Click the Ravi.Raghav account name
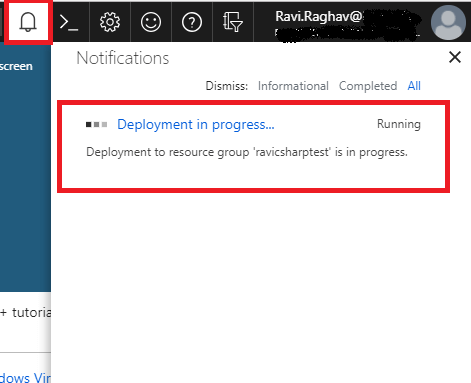Screen dimensions: 471x383 click(x=318, y=16)
